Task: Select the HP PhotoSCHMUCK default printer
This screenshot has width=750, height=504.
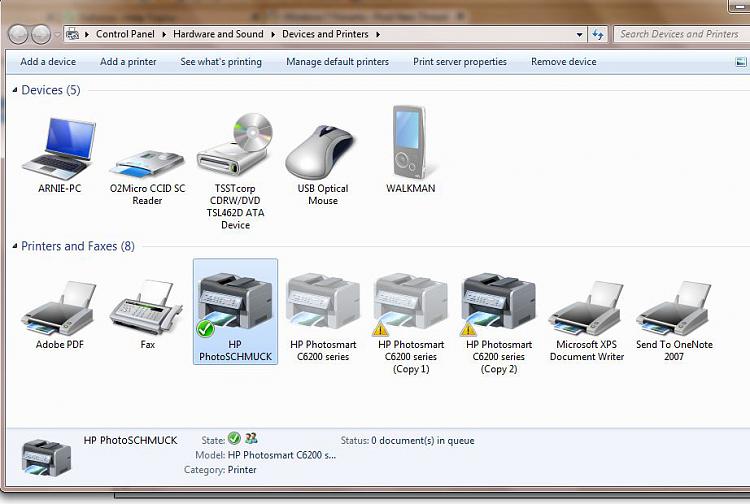Action: 235,312
